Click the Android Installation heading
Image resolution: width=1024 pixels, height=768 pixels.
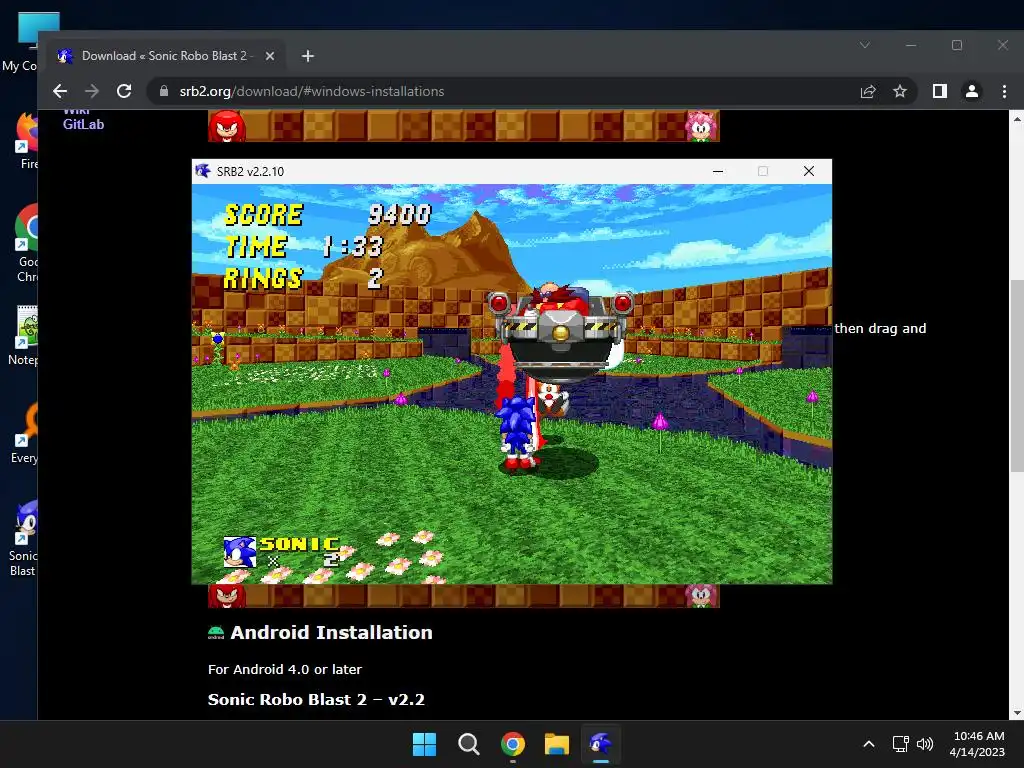click(331, 632)
